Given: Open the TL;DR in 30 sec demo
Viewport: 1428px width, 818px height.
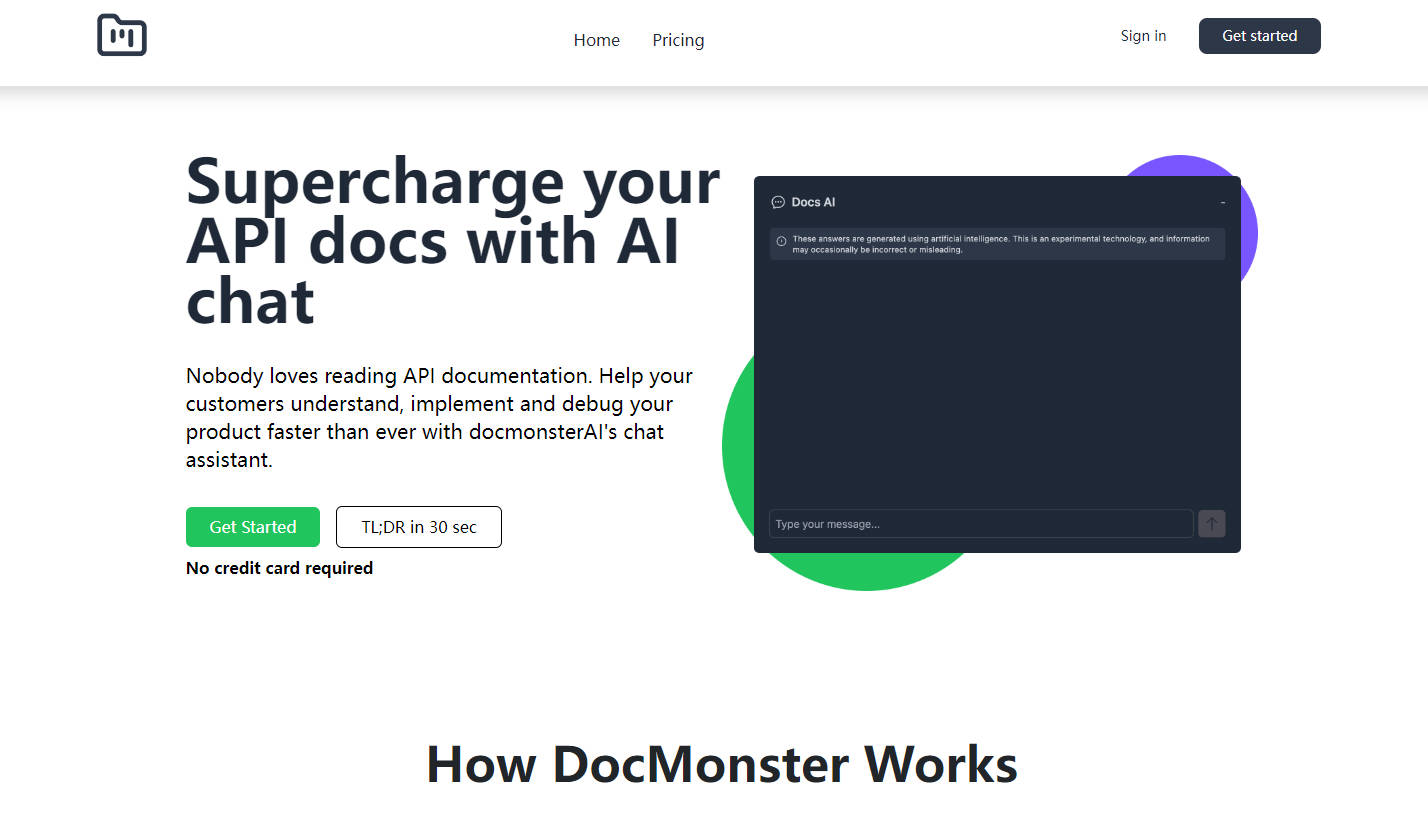Looking at the screenshot, I should 418,527.
